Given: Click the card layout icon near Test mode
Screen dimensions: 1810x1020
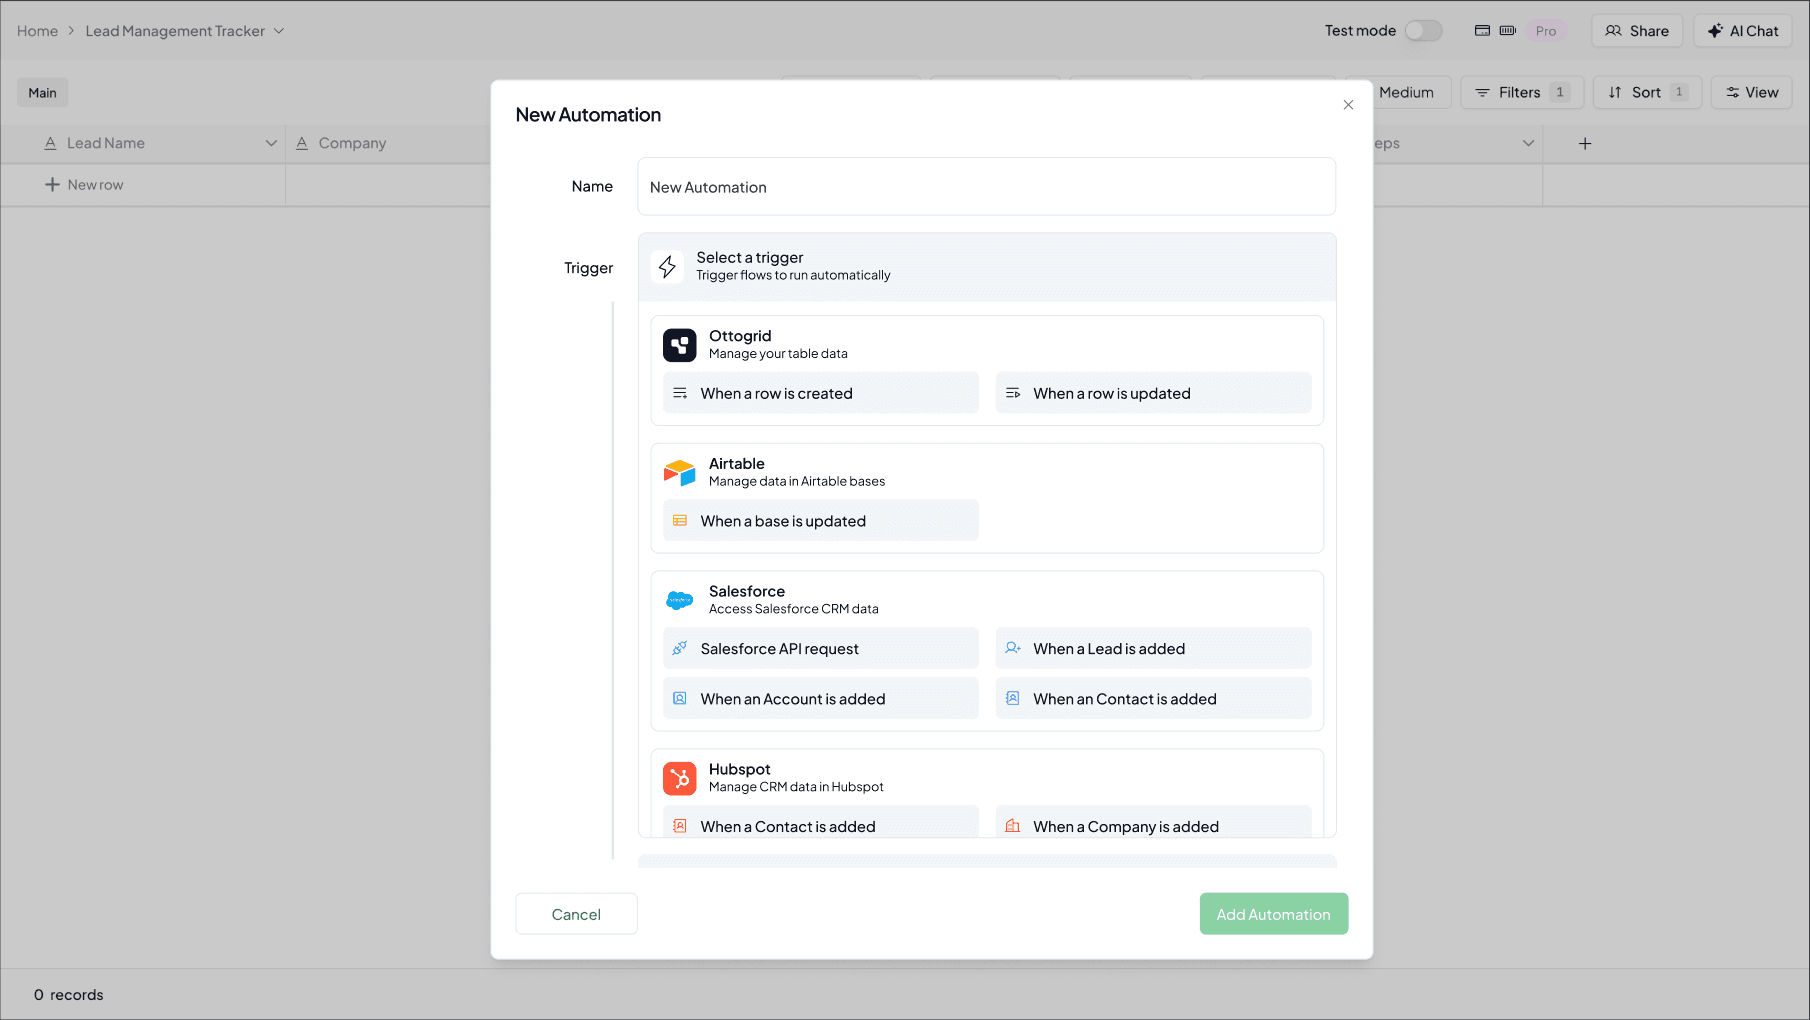Looking at the screenshot, I should [1482, 31].
